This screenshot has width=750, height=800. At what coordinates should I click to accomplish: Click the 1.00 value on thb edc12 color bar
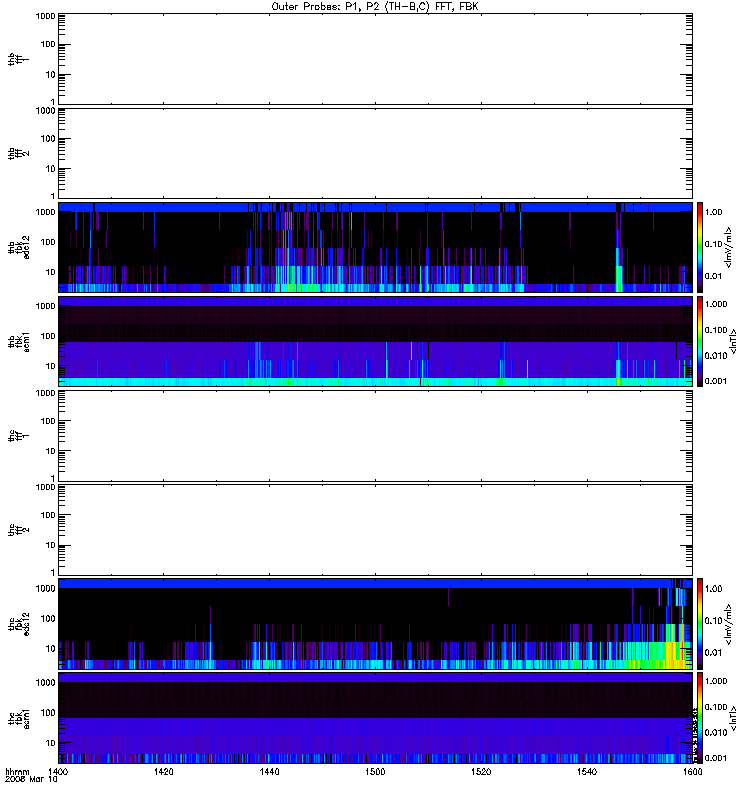coord(713,212)
